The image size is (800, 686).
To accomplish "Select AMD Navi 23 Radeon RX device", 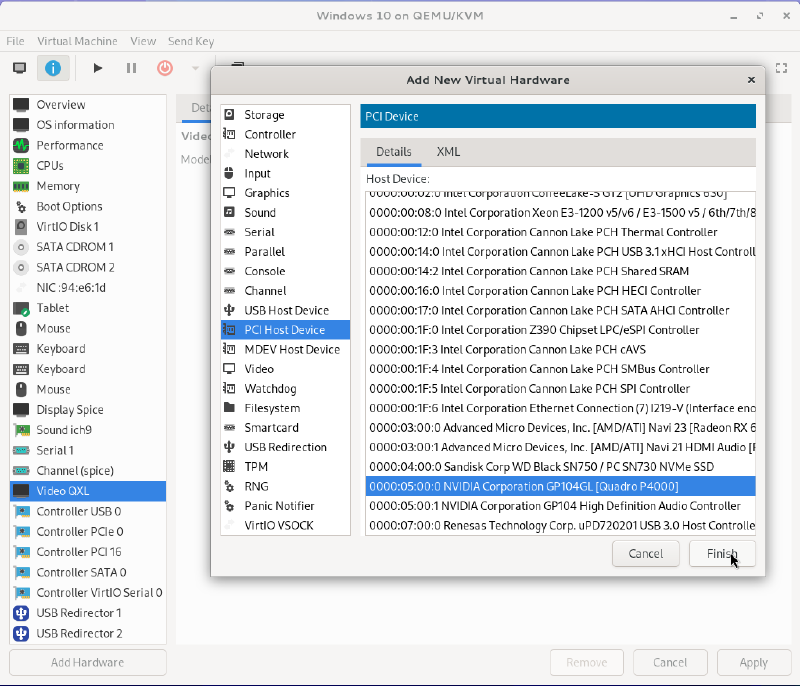I will coord(560,428).
